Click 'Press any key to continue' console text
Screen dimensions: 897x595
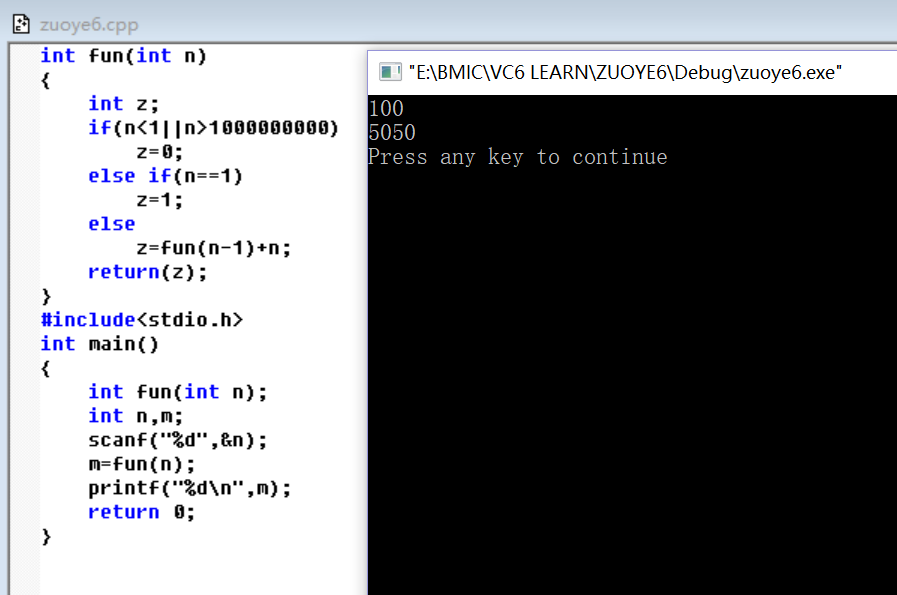pos(517,157)
